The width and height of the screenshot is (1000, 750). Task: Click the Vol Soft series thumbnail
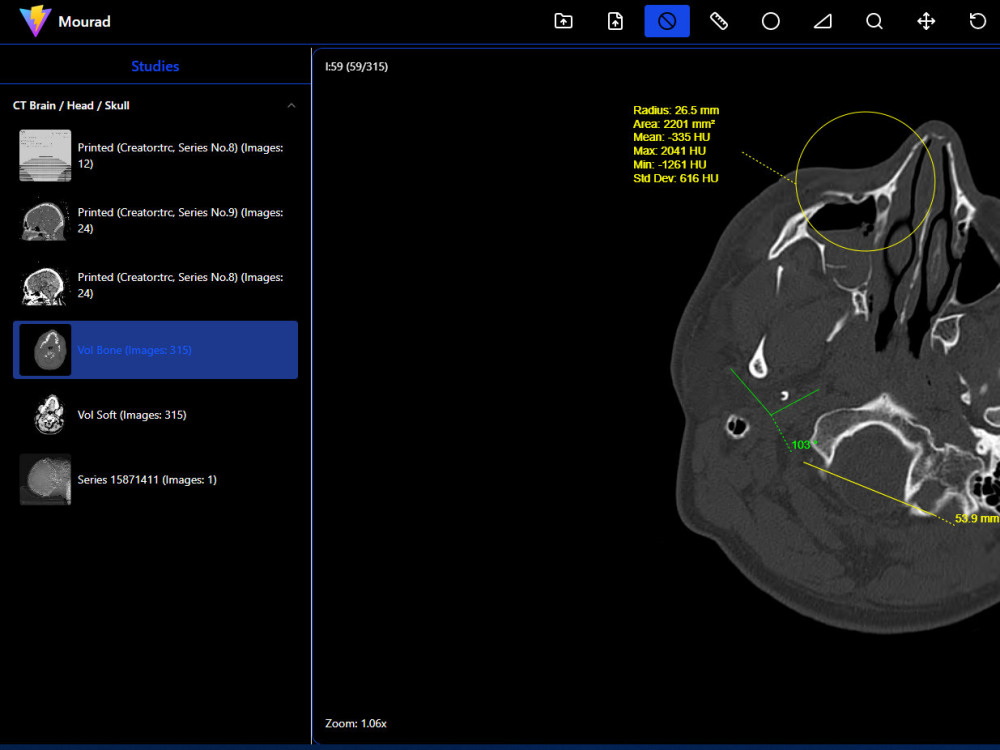coord(45,415)
